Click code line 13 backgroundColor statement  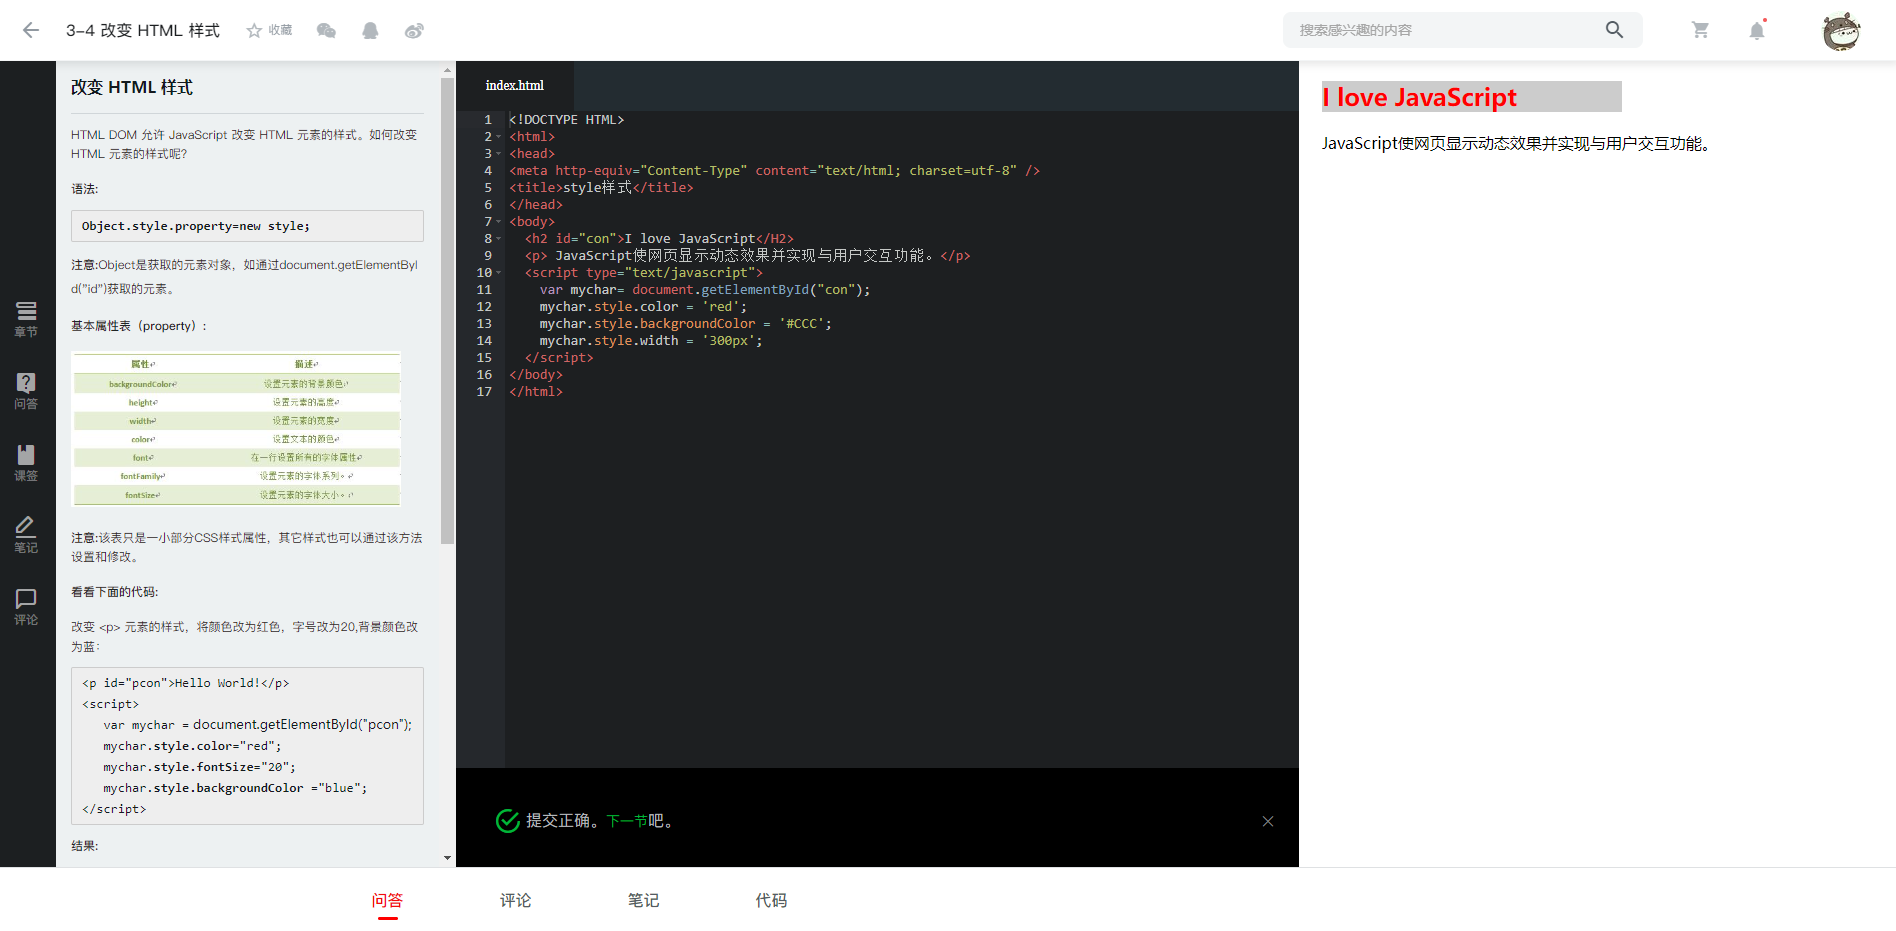(x=685, y=324)
